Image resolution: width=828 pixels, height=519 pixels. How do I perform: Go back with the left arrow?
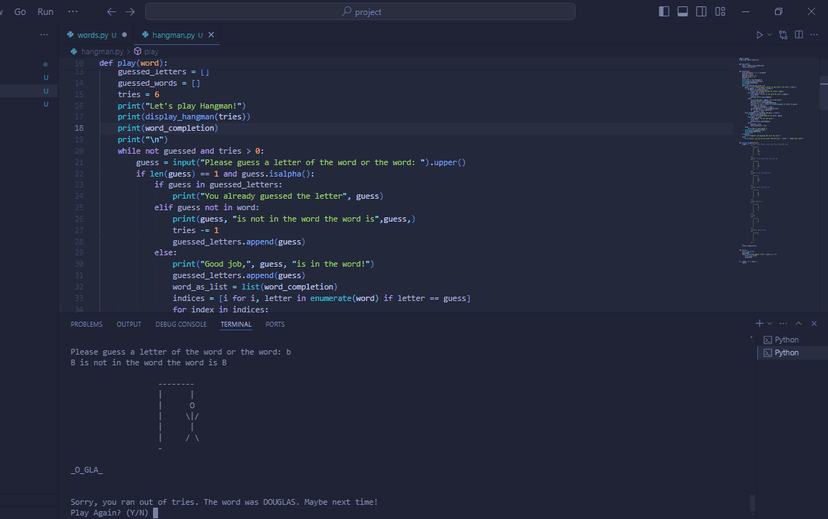tap(111, 12)
